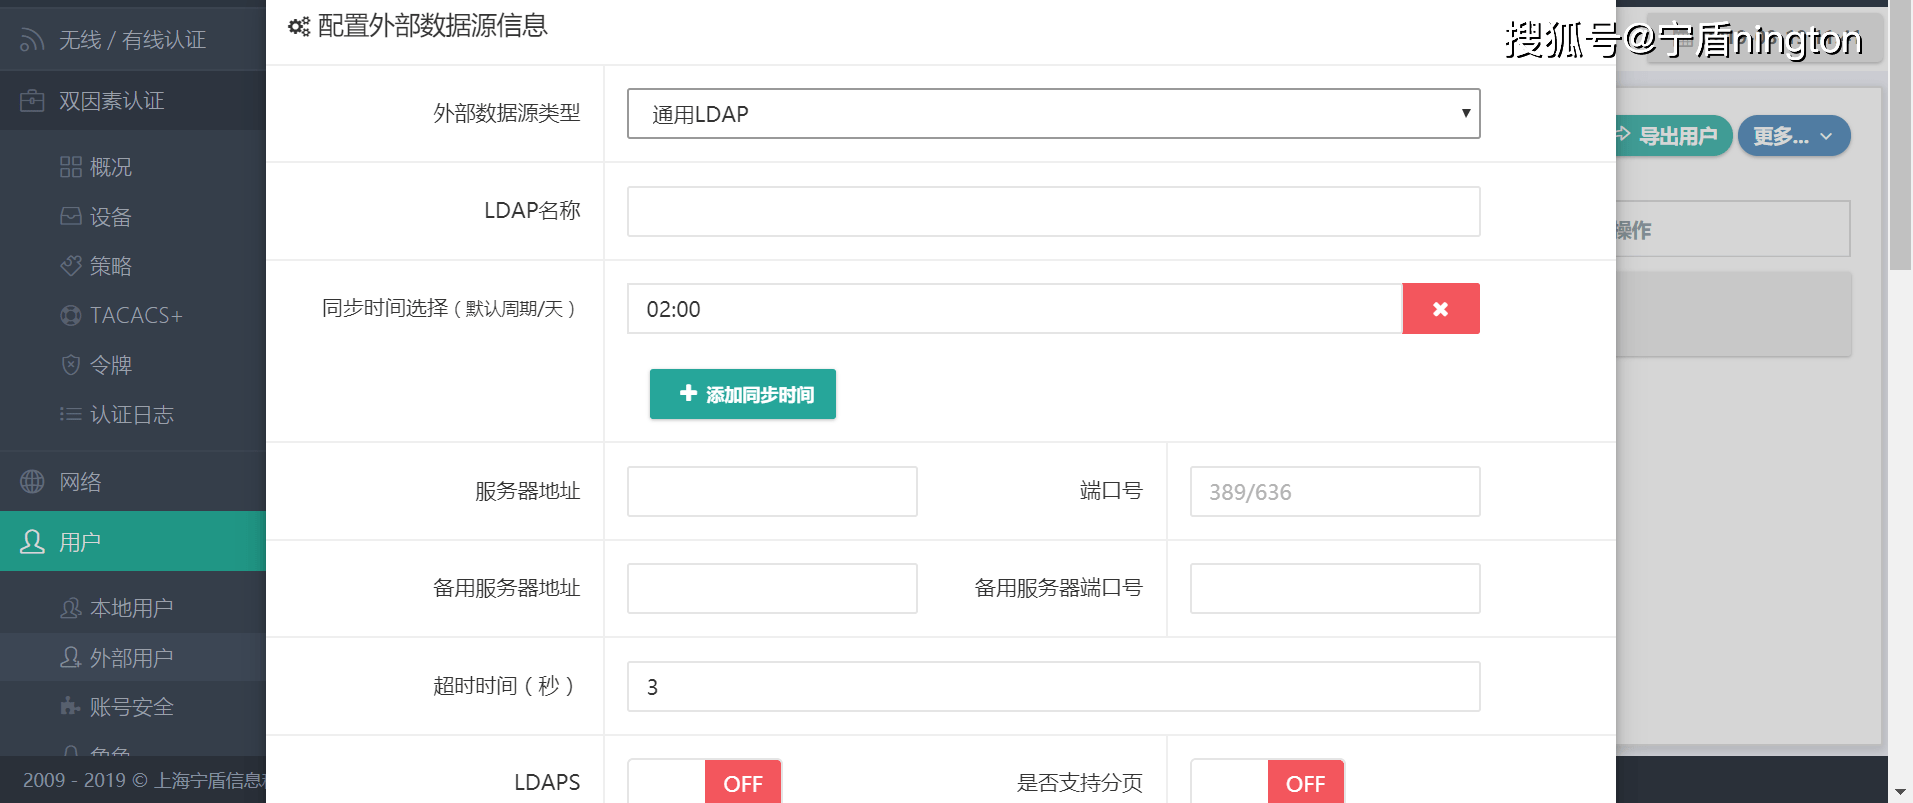Screen dimensions: 1913x803
Task: Click the 端口号 field with 389/636 placeholder
Action: (1335, 492)
